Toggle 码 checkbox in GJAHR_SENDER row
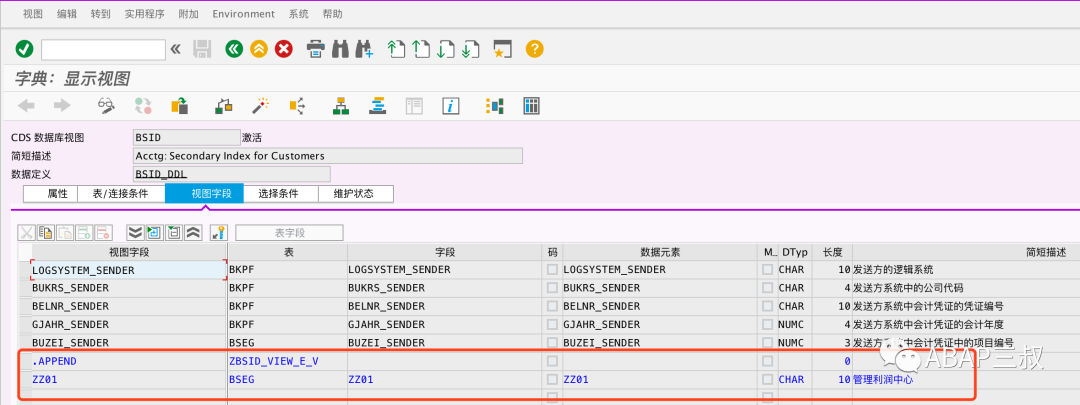The width and height of the screenshot is (1080, 405). coord(552,324)
